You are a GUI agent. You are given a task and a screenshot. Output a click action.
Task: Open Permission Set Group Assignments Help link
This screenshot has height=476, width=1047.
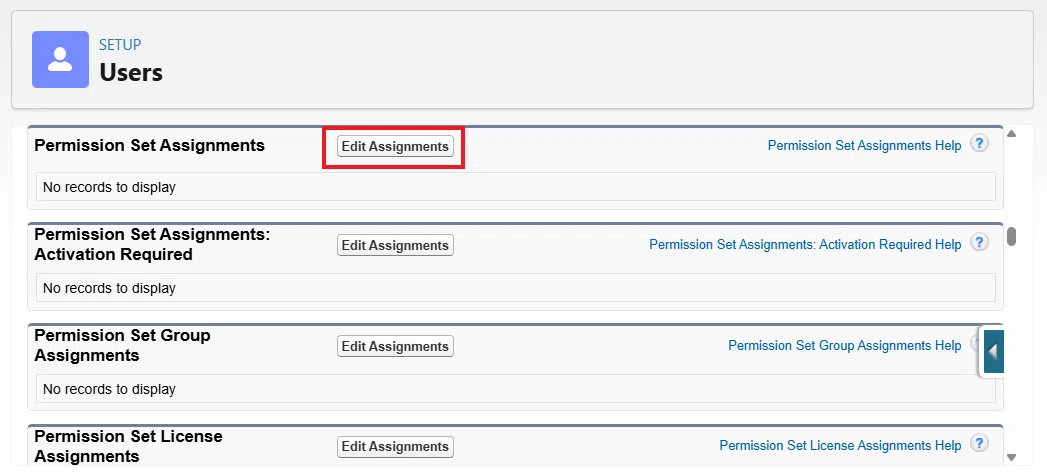point(845,345)
